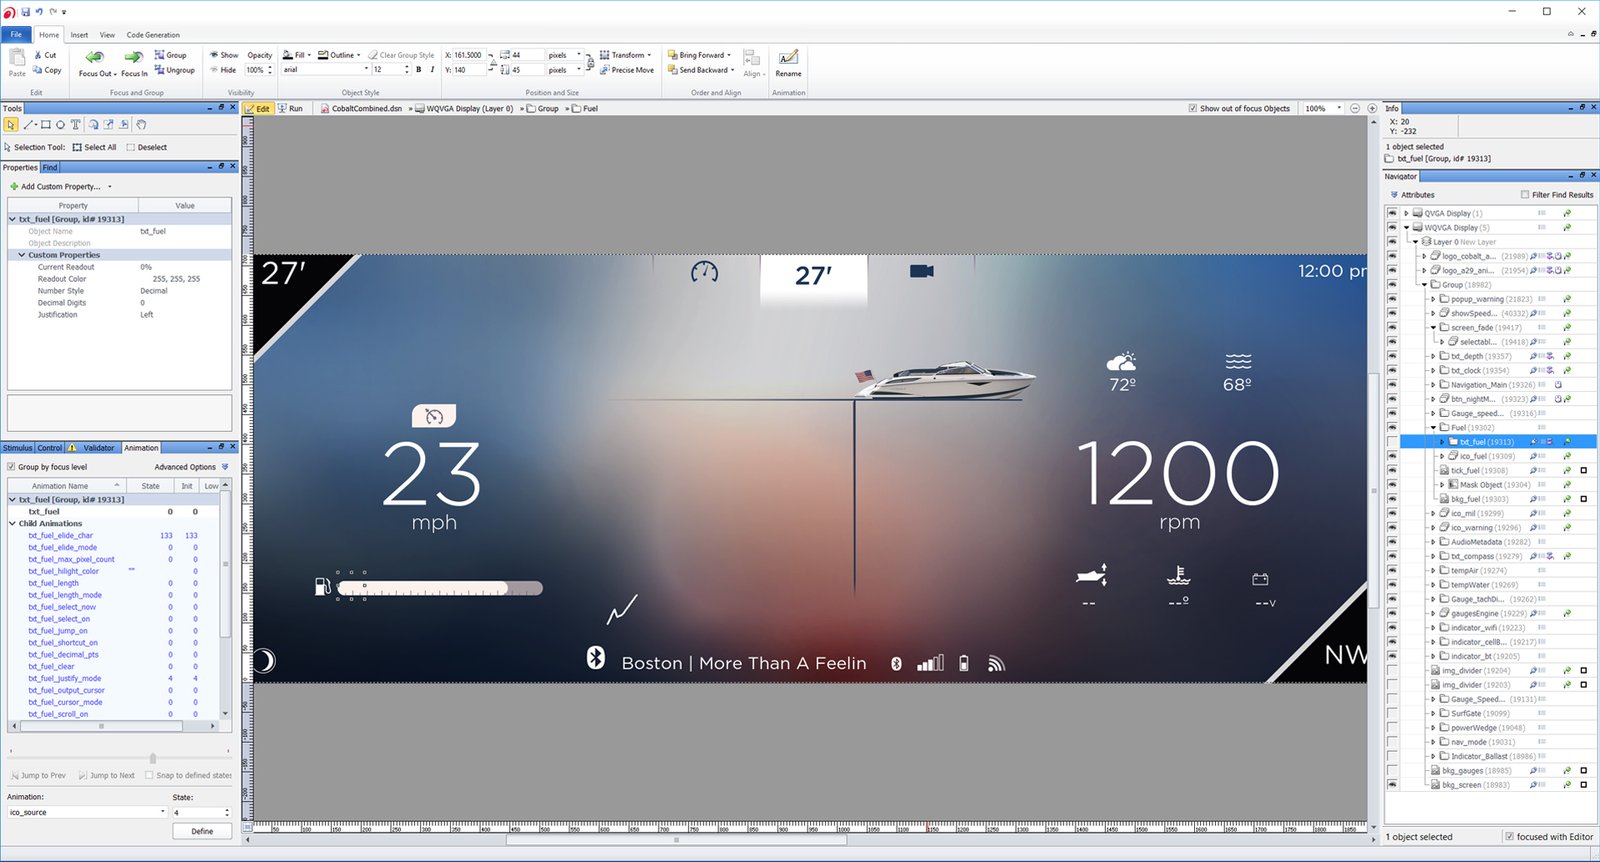Image resolution: width=1600 pixels, height=862 pixels.
Task: Collapse the Fuel group node
Action: (1433, 427)
